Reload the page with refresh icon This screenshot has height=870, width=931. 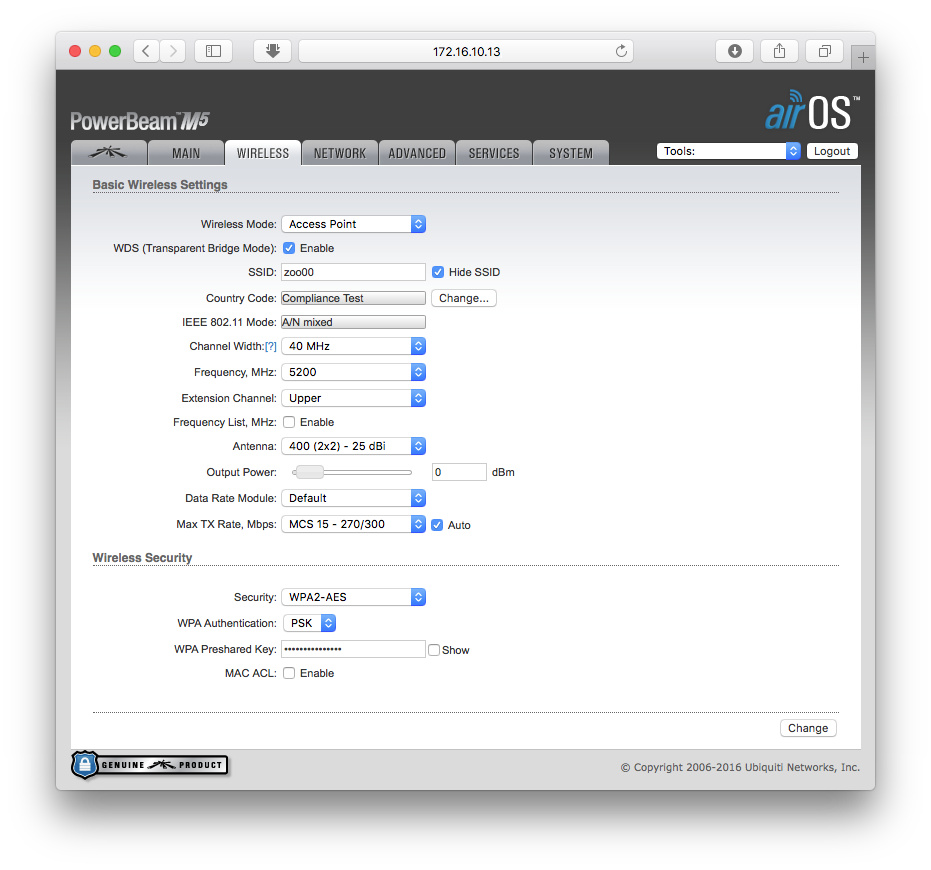[621, 51]
